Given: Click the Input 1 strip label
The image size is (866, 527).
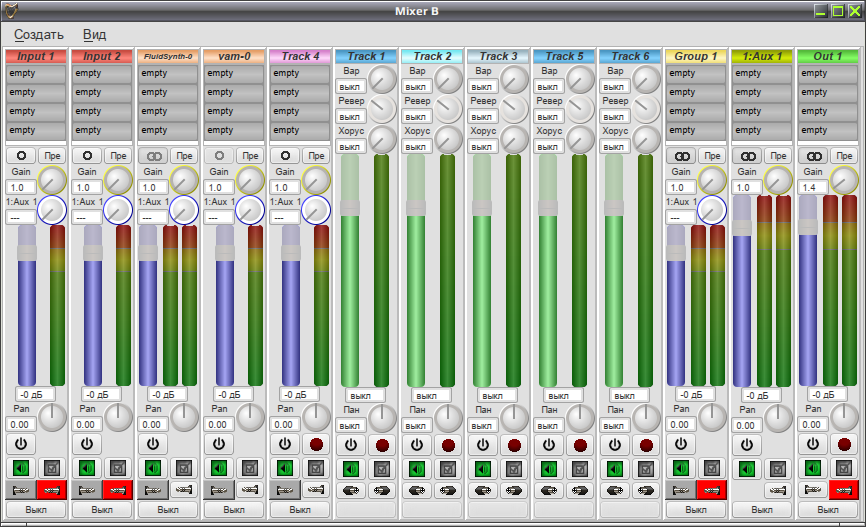Looking at the screenshot, I should click(x=36, y=56).
